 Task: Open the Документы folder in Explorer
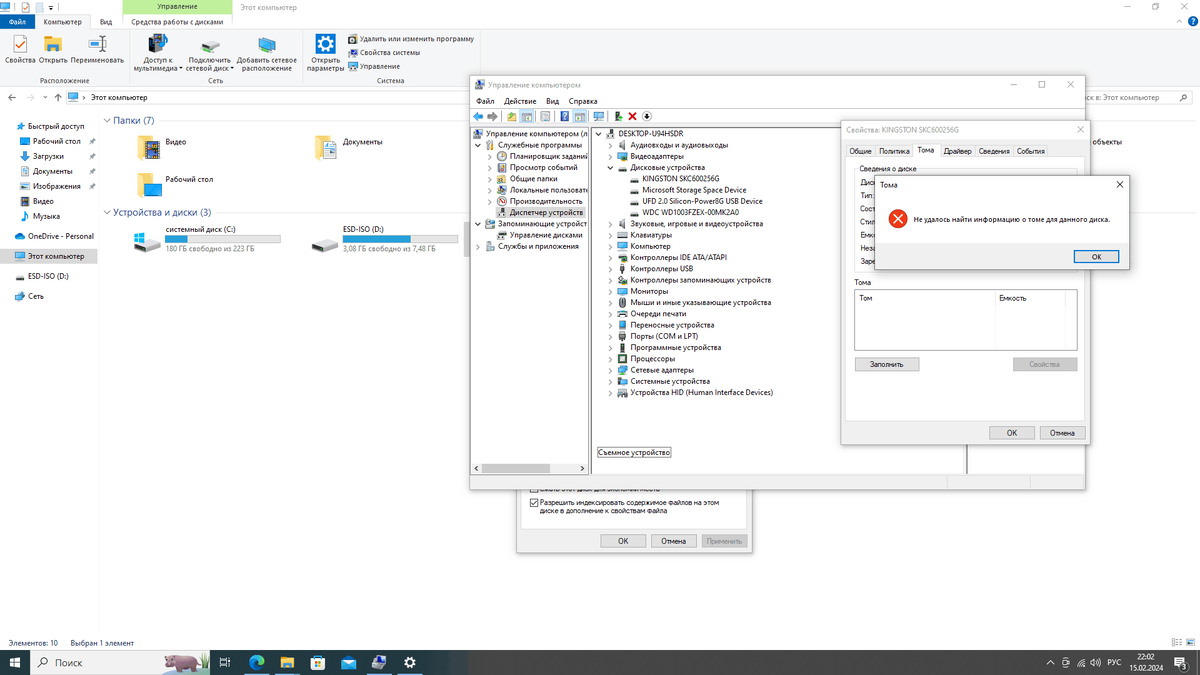[348, 147]
